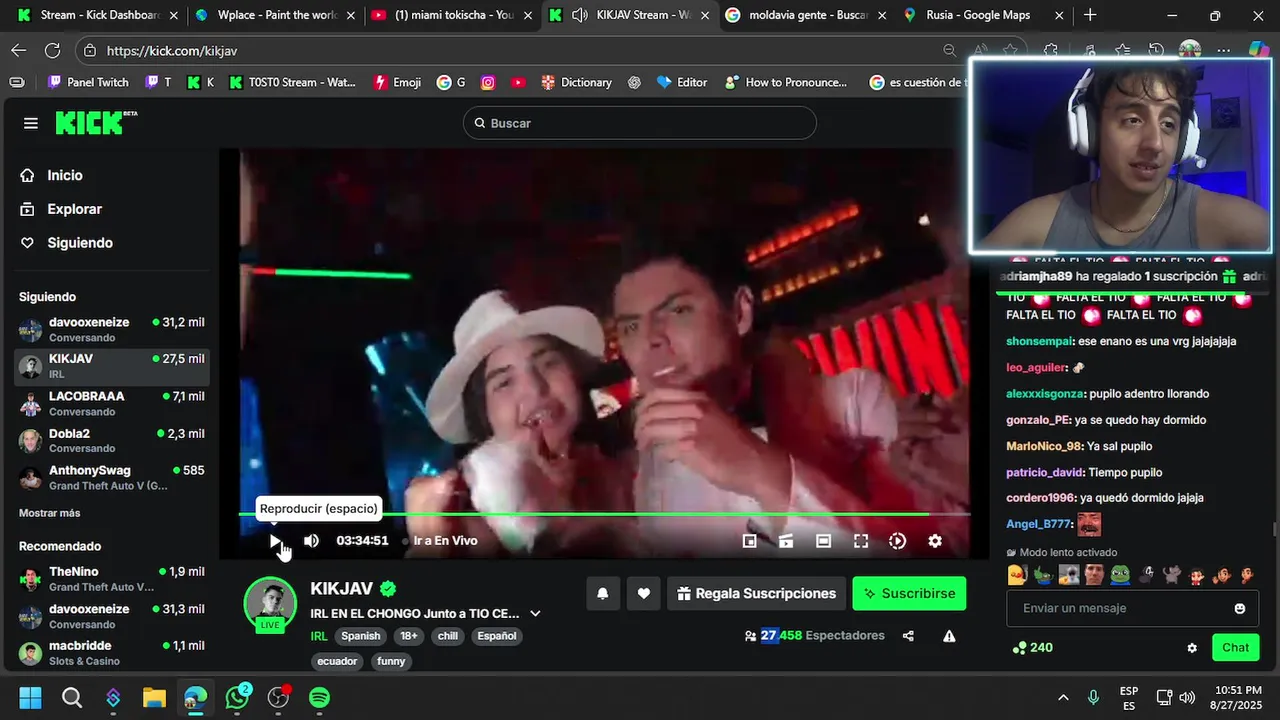The height and width of the screenshot is (720, 1280).
Task: Click the circular playback speed icon in player
Action: [x=897, y=541]
